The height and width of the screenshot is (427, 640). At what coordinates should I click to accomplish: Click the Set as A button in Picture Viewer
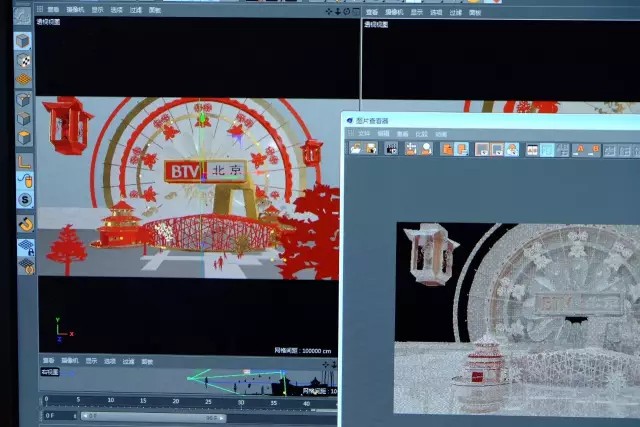[x=579, y=151]
